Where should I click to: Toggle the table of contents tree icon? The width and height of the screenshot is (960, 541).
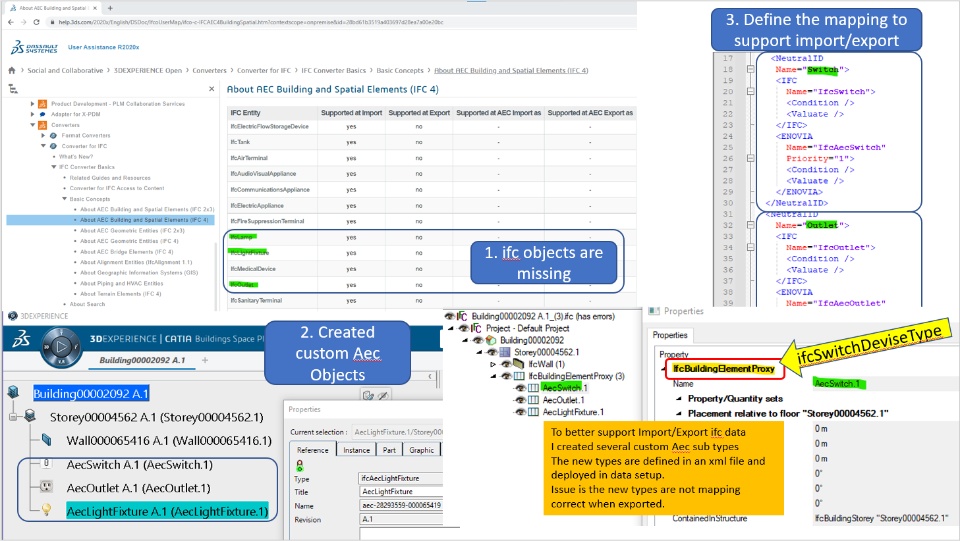[x=13, y=89]
